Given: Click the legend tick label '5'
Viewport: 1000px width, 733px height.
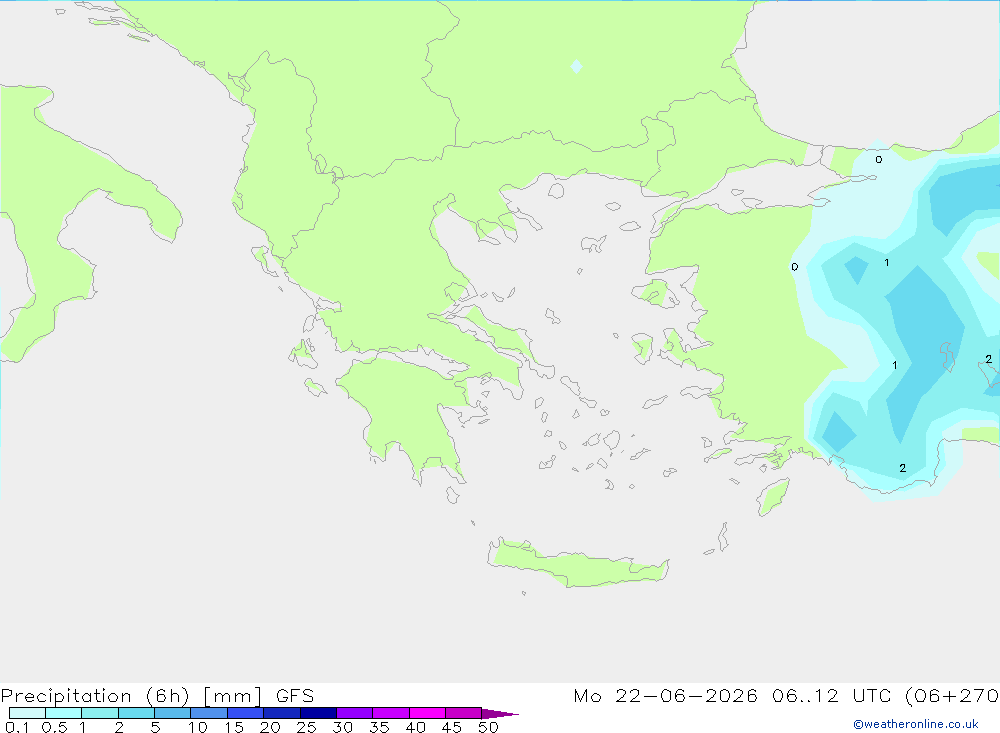Looking at the screenshot, I should coord(155,727).
